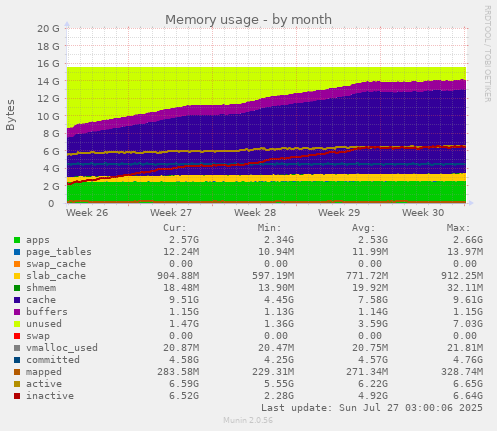The width and height of the screenshot is (497, 431).
Task: Click the purple buffers legend swatch
Action: (x=17, y=312)
